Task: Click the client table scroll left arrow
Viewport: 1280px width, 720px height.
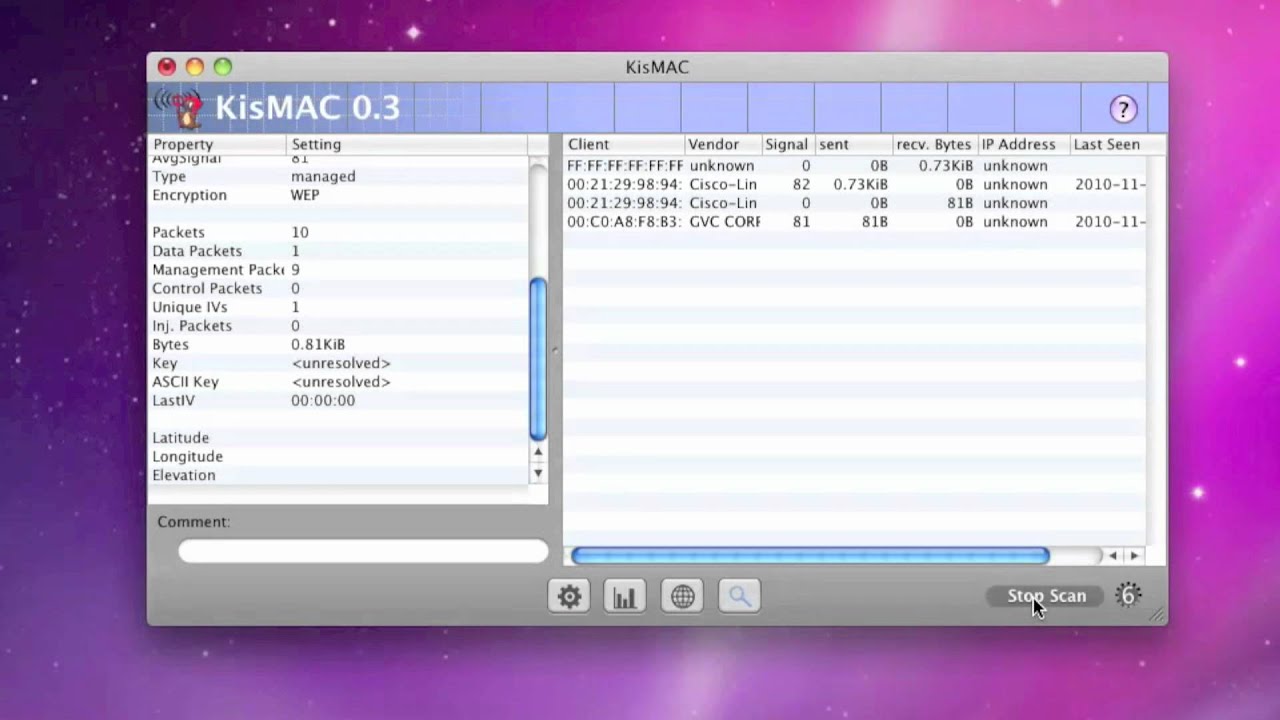Action: pyautogui.click(x=1113, y=555)
